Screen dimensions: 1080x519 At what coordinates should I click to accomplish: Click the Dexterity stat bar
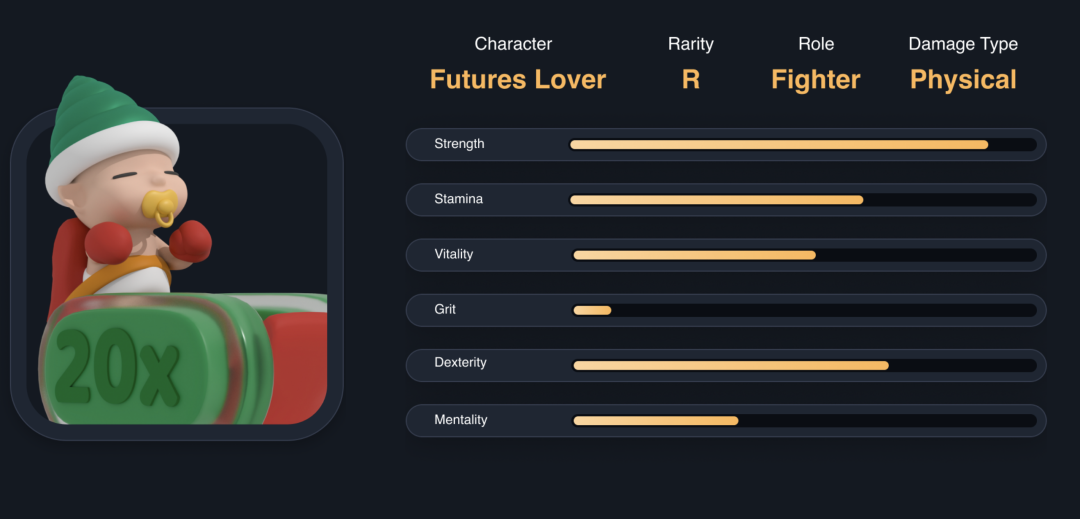tap(802, 365)
